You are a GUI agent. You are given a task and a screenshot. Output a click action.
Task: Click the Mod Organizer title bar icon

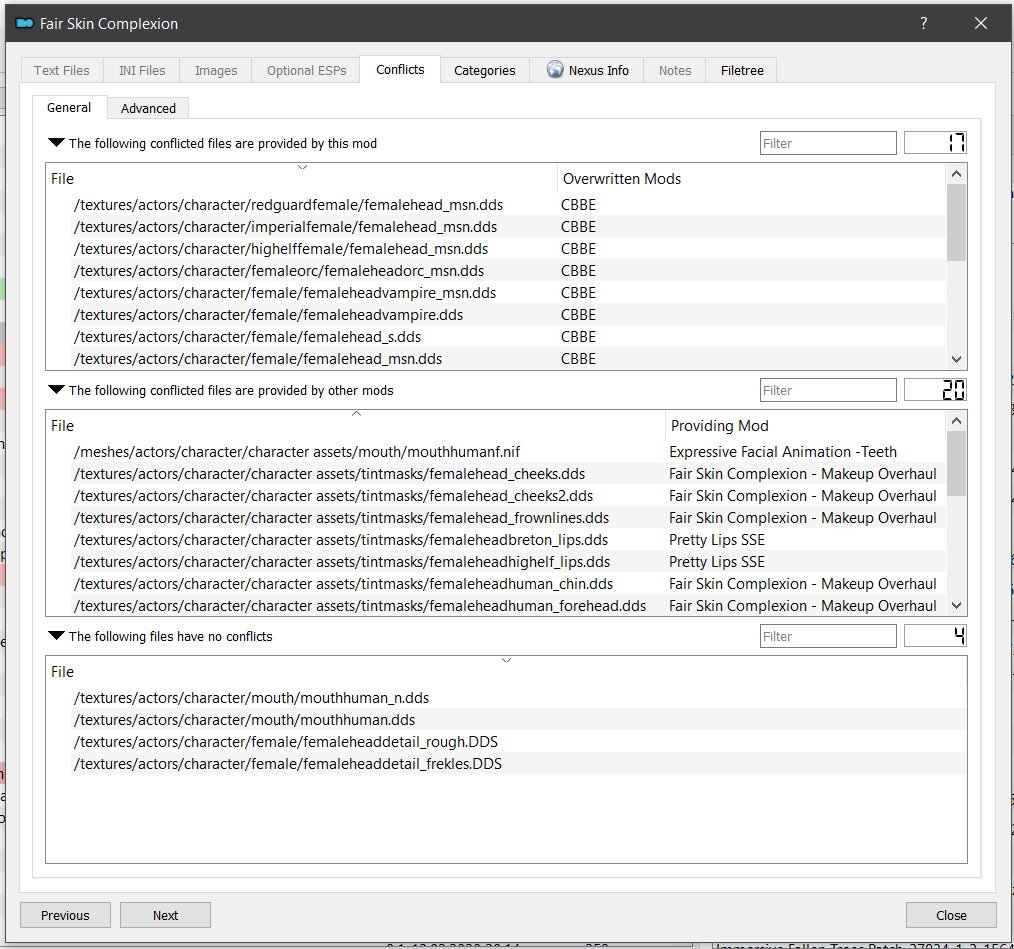25,23
